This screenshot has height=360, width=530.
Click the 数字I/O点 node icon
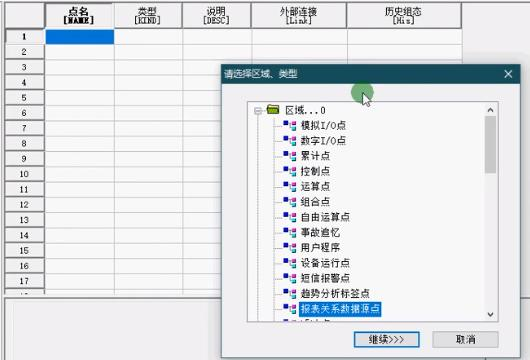[290, 141]
